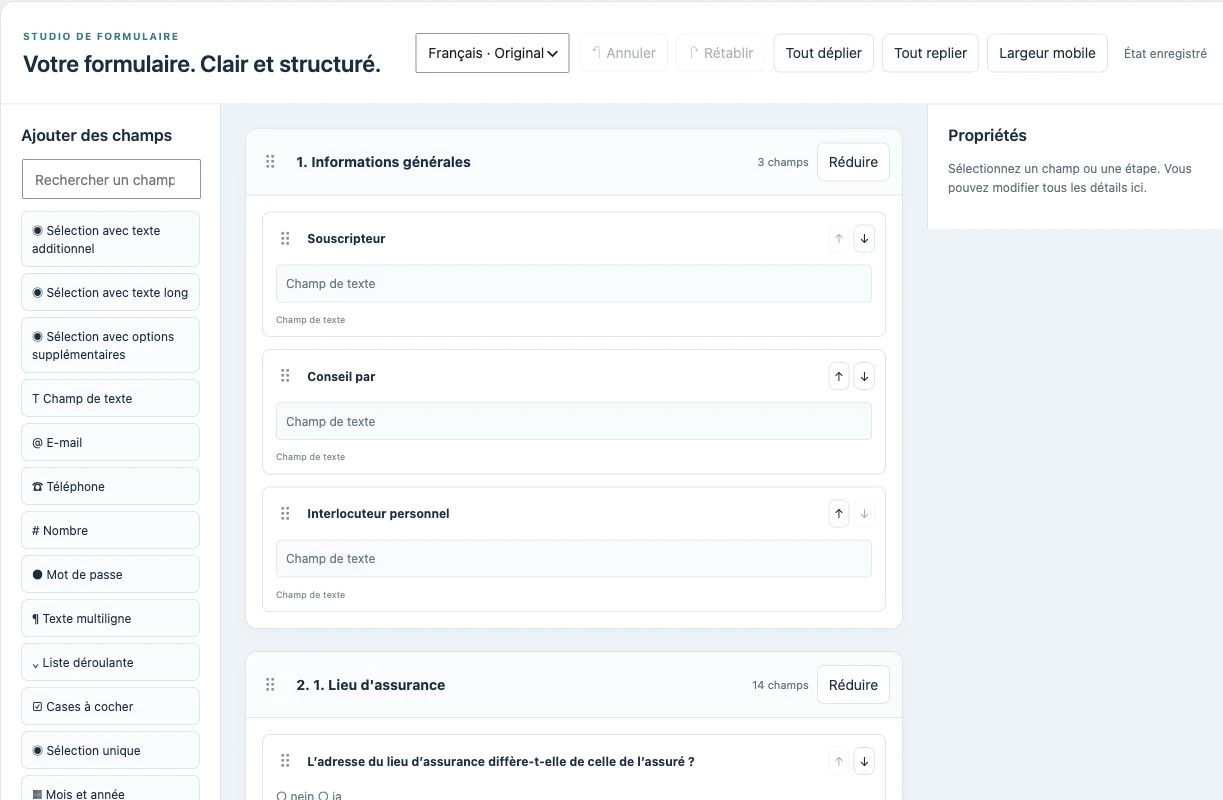Click Interlocuteur personnel text input preview
The image size is (1223, 800).
574,559
